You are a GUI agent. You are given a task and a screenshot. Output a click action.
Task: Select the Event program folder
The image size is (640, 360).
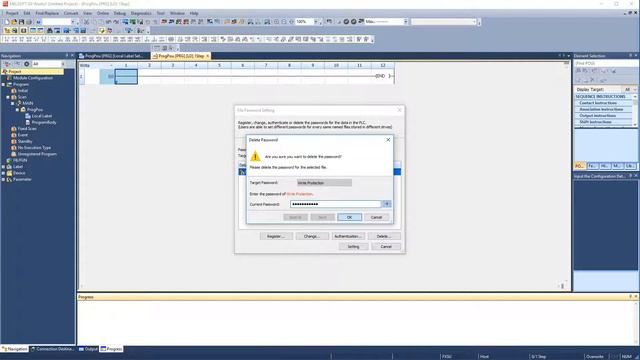[22, 135]
